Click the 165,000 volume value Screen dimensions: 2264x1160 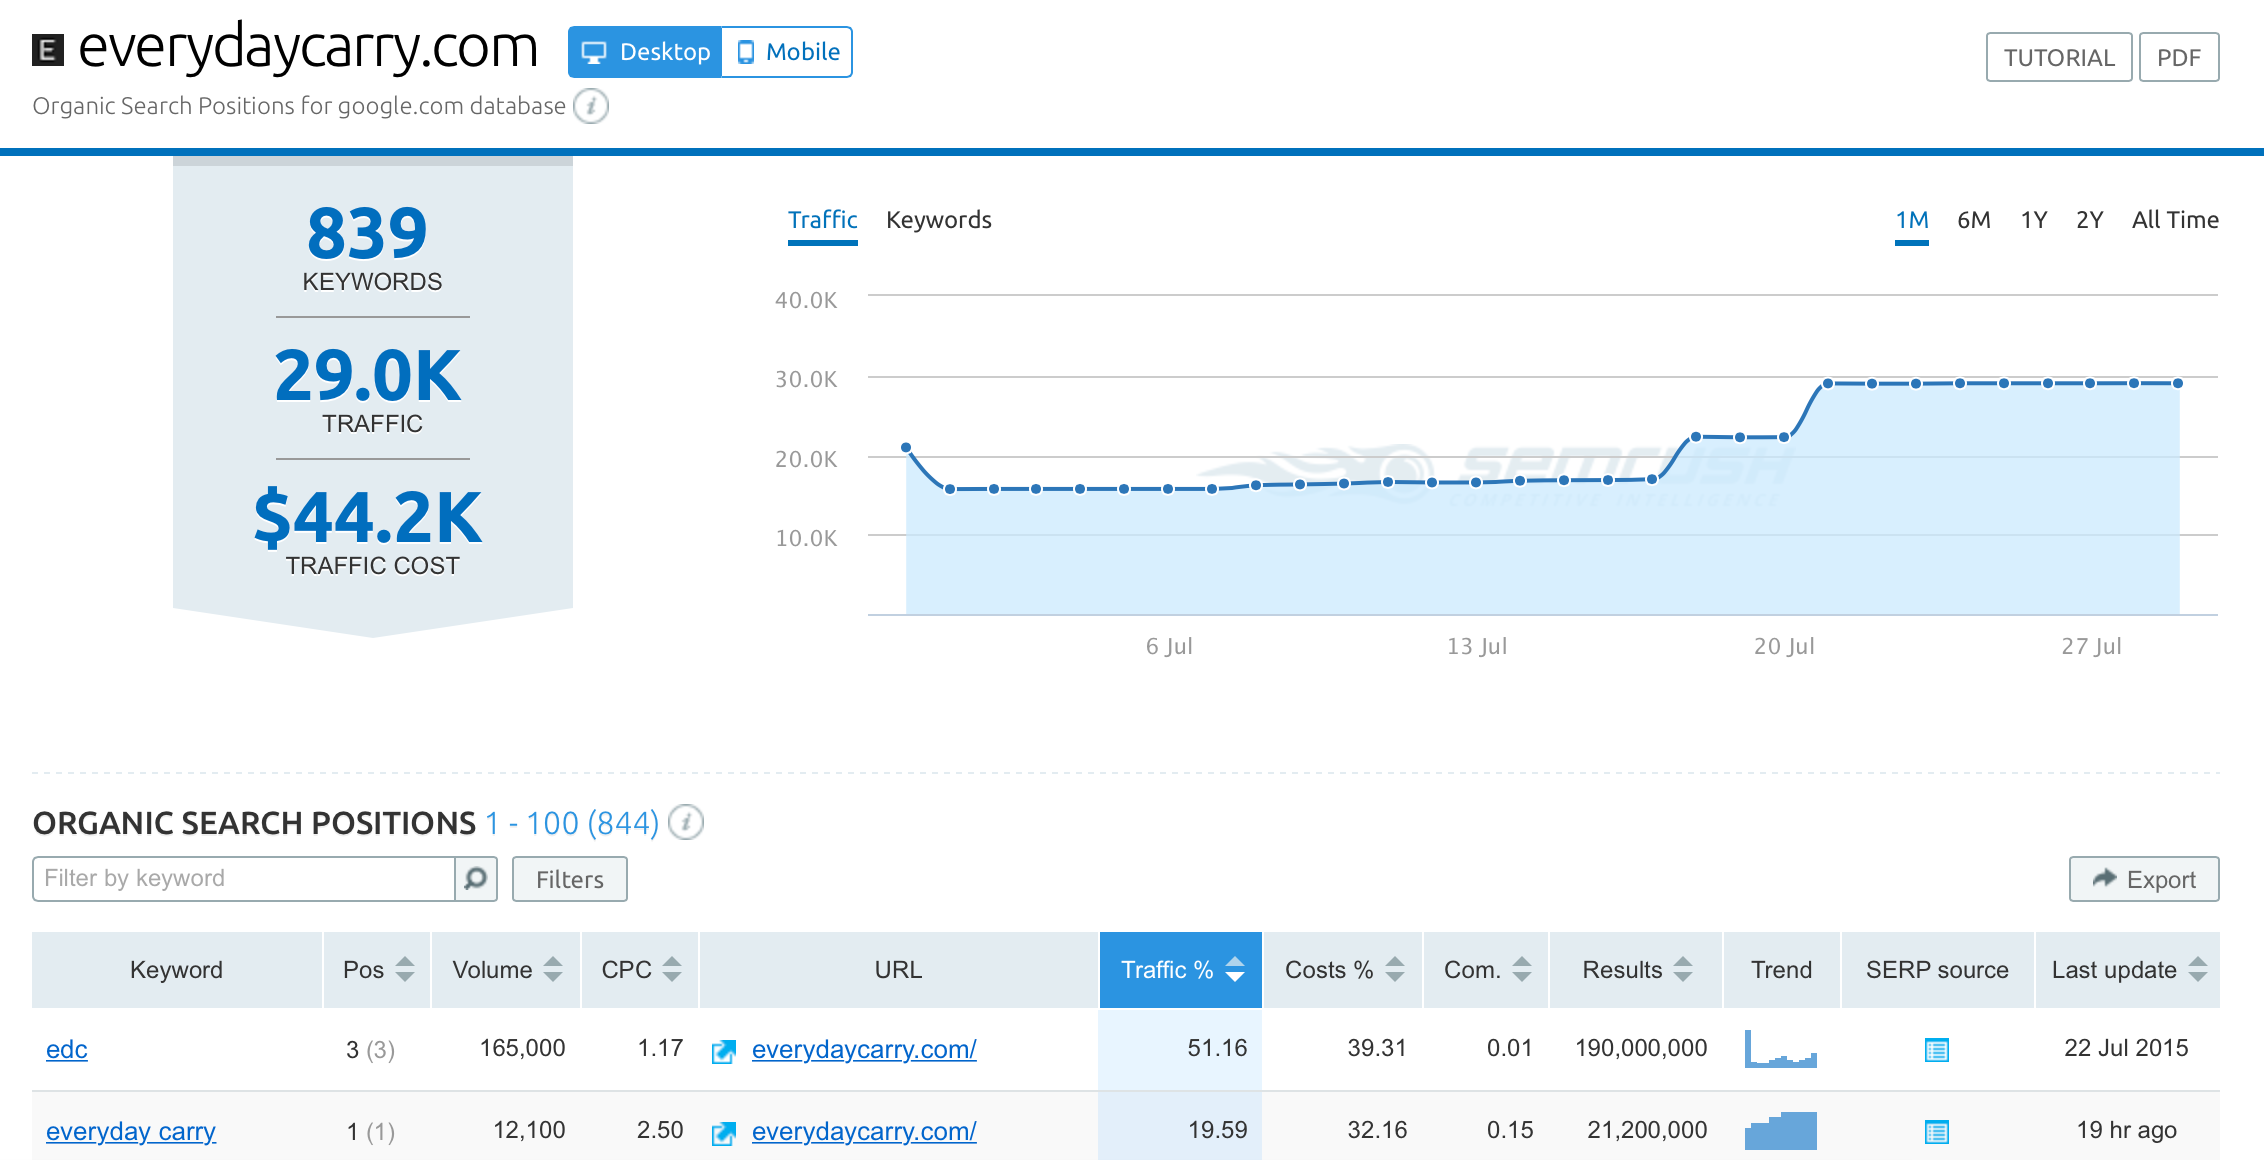(x=522, y=1048)
